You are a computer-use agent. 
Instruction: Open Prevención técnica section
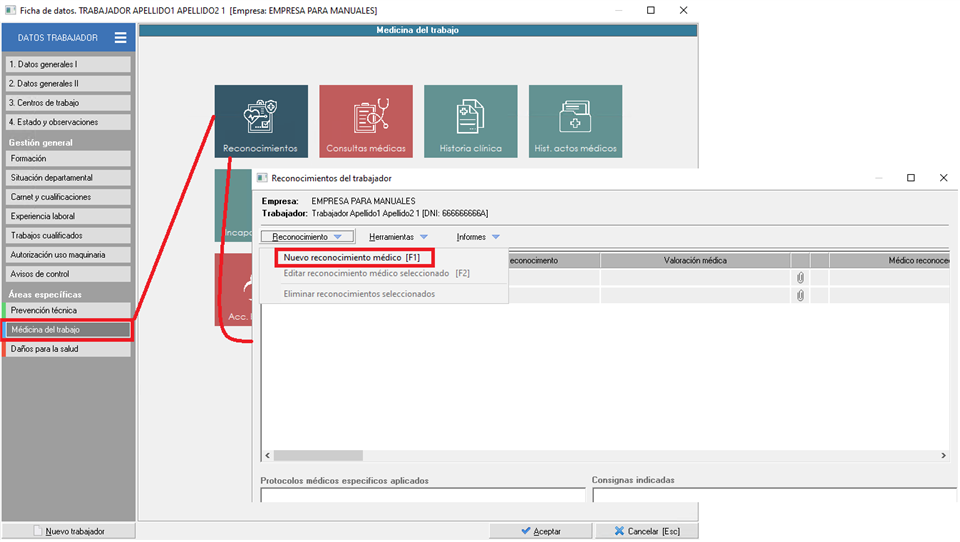pyautogui.click(x=67, y=311)
